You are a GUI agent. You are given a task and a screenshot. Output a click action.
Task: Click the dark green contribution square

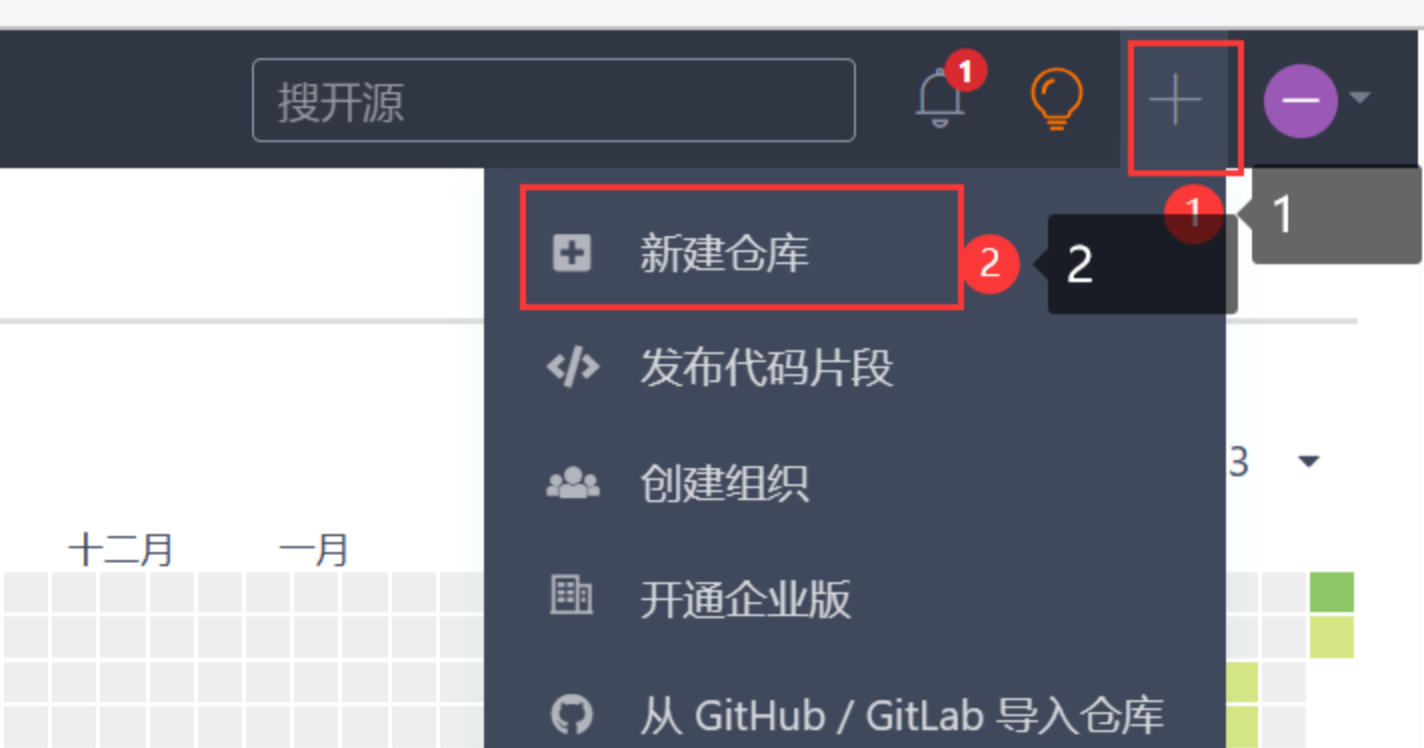tap(1332, 592)
